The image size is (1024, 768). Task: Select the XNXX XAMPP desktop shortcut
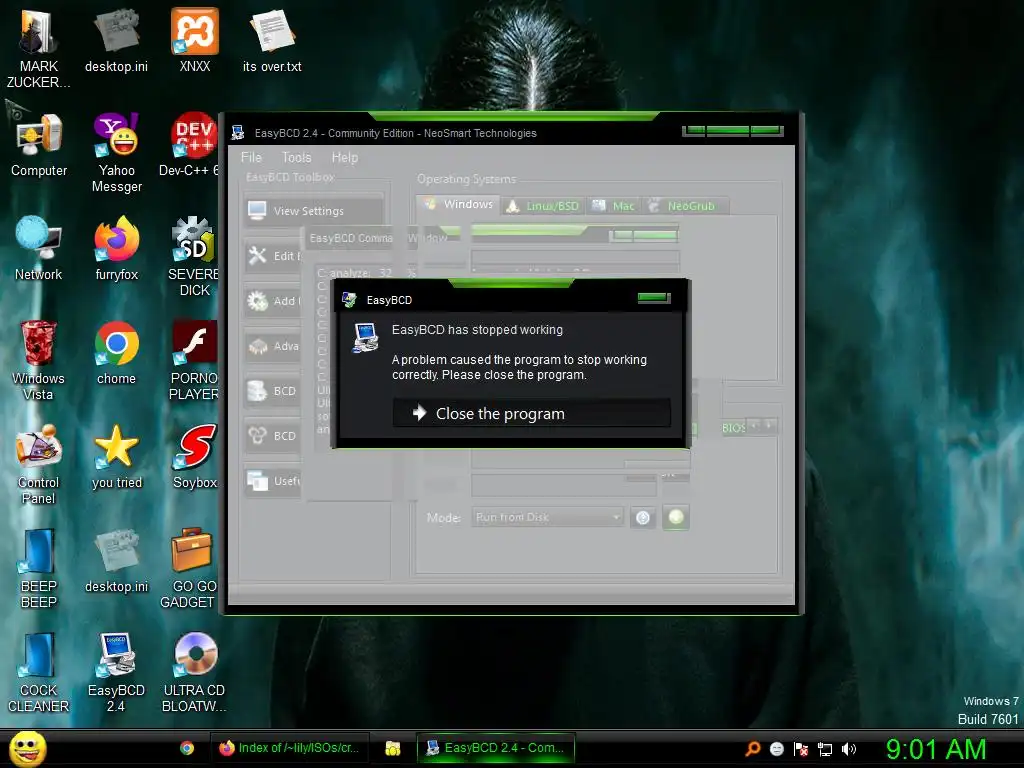195,41
